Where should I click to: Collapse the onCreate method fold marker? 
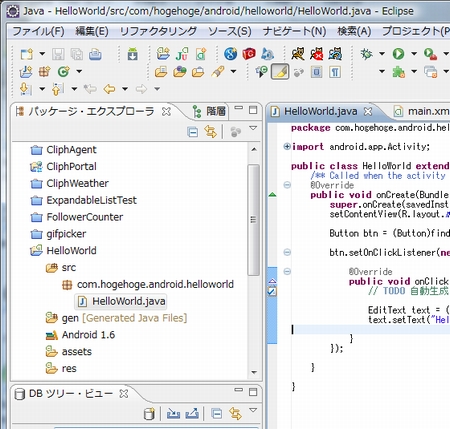(x=287, y=185)
